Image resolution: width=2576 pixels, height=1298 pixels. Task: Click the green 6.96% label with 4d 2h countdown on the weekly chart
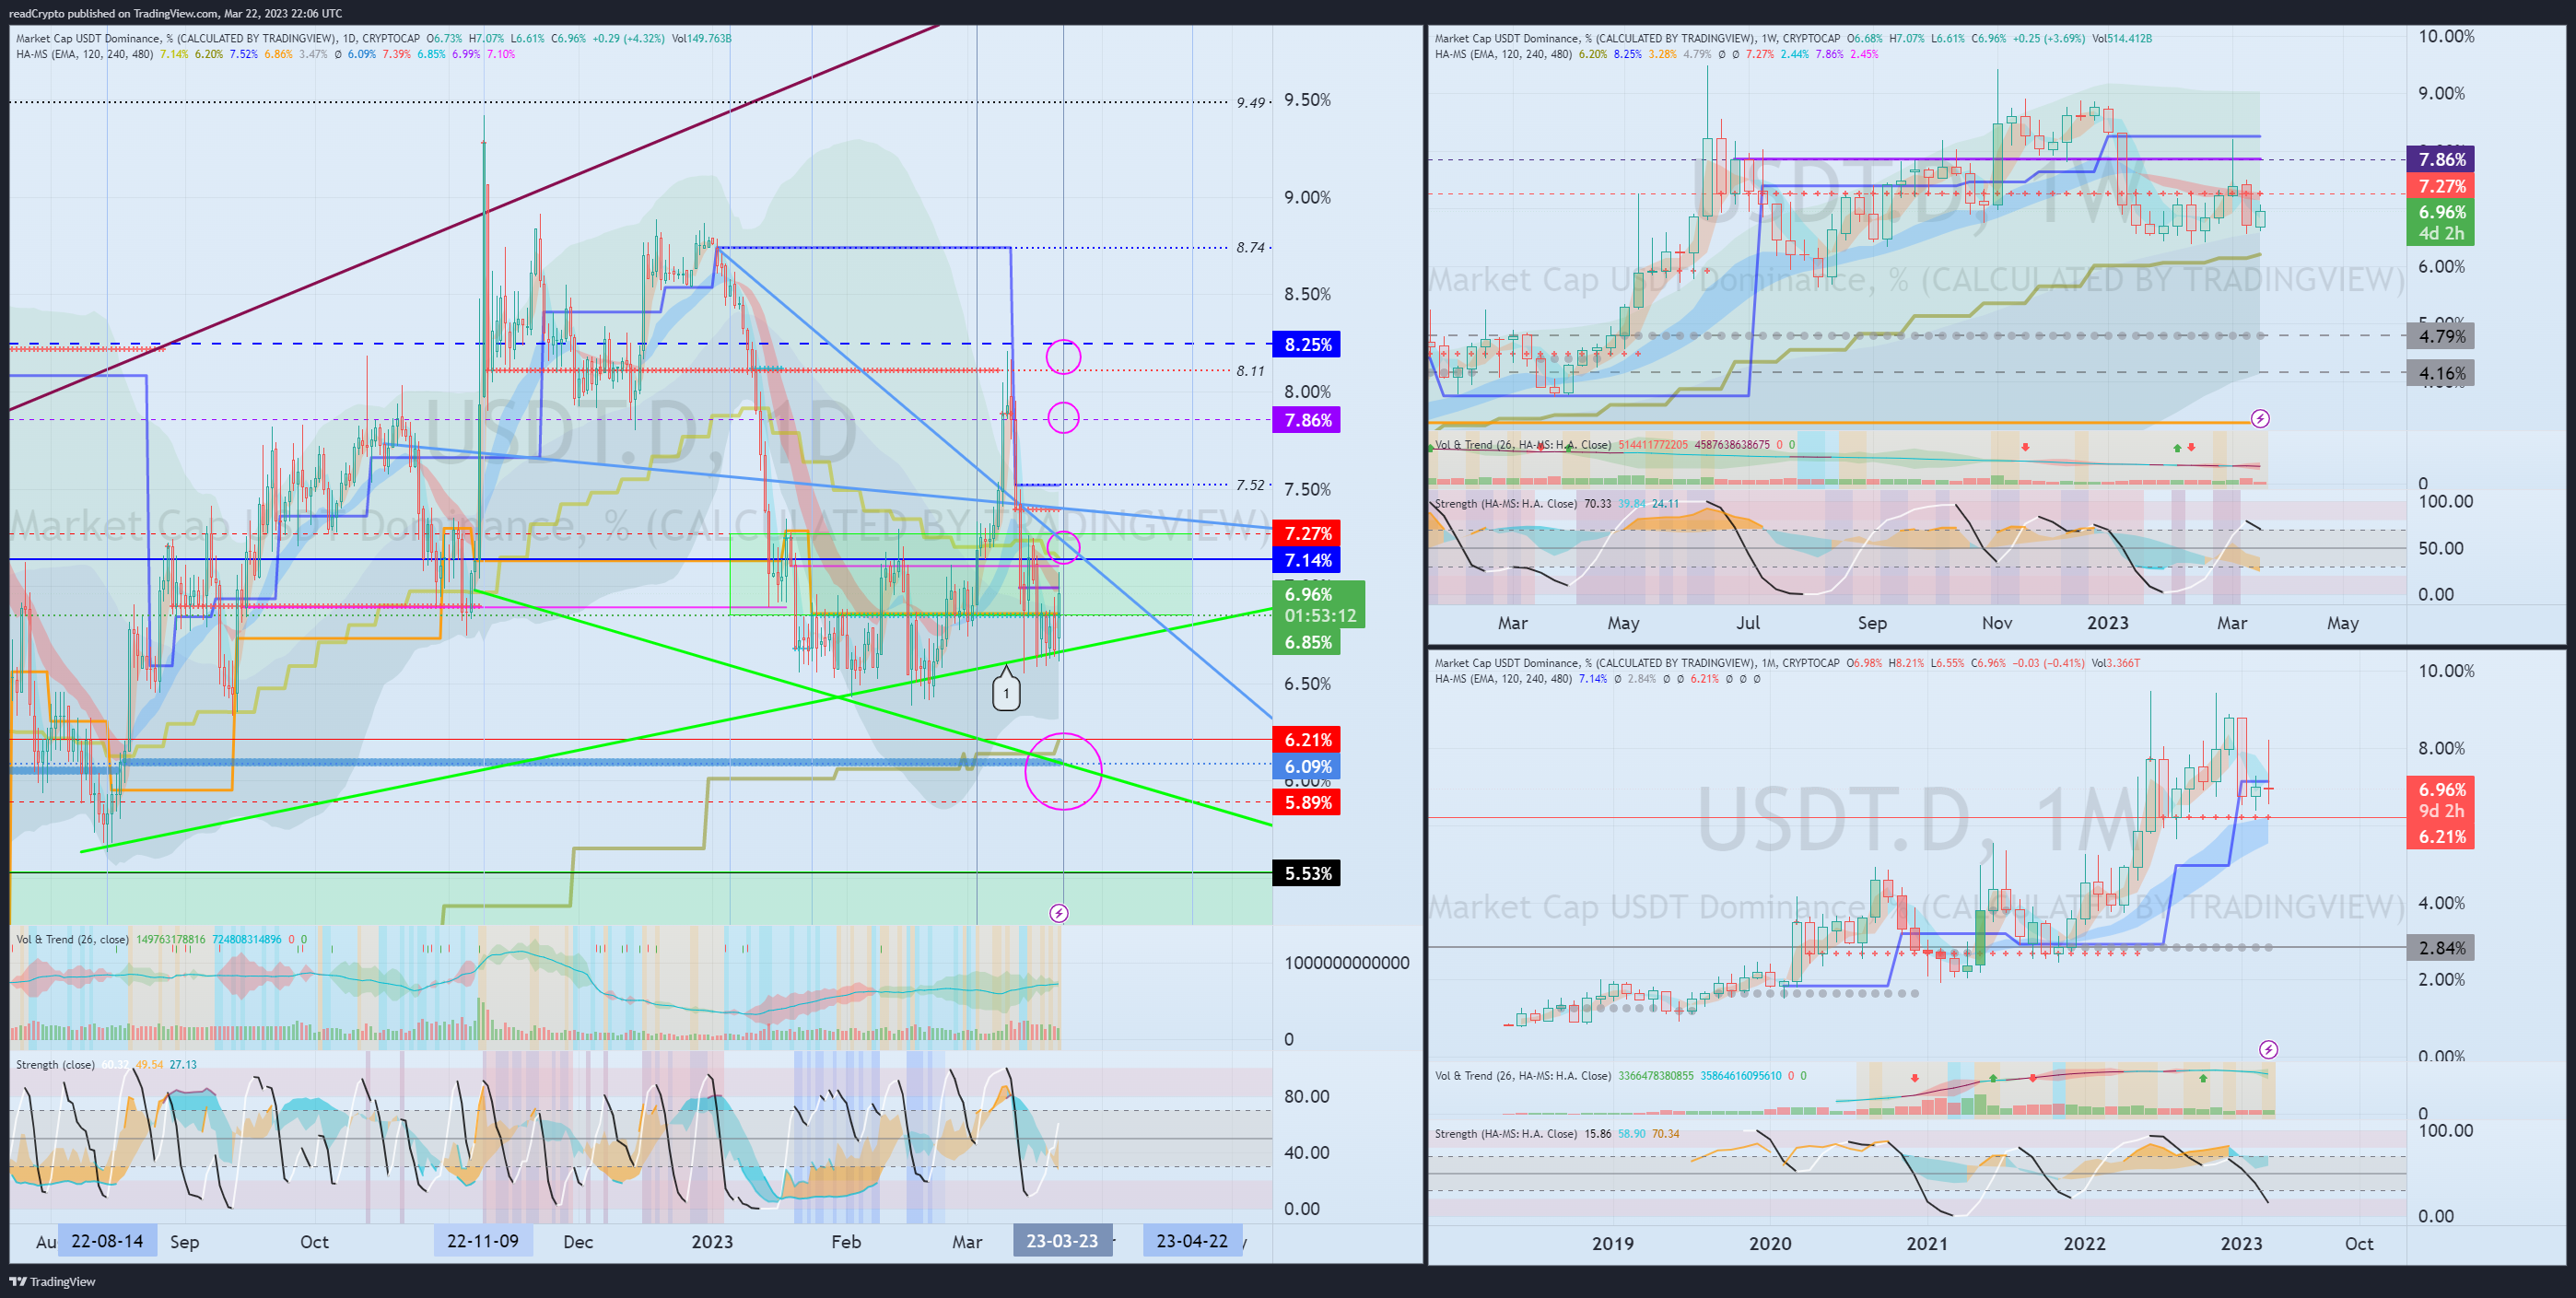tap(2441, 222)
